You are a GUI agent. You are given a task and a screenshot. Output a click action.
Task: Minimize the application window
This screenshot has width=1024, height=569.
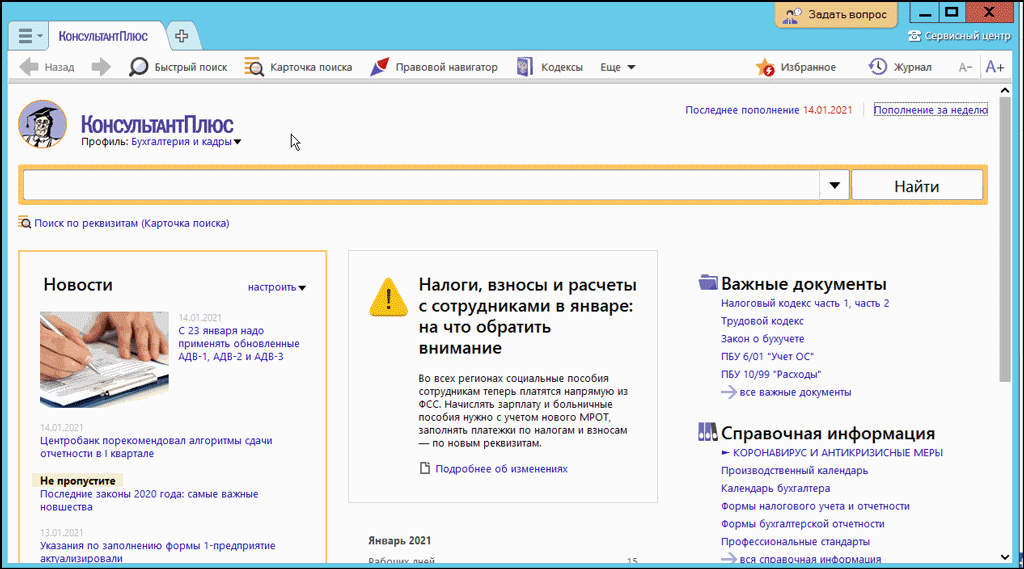(925, 12)
